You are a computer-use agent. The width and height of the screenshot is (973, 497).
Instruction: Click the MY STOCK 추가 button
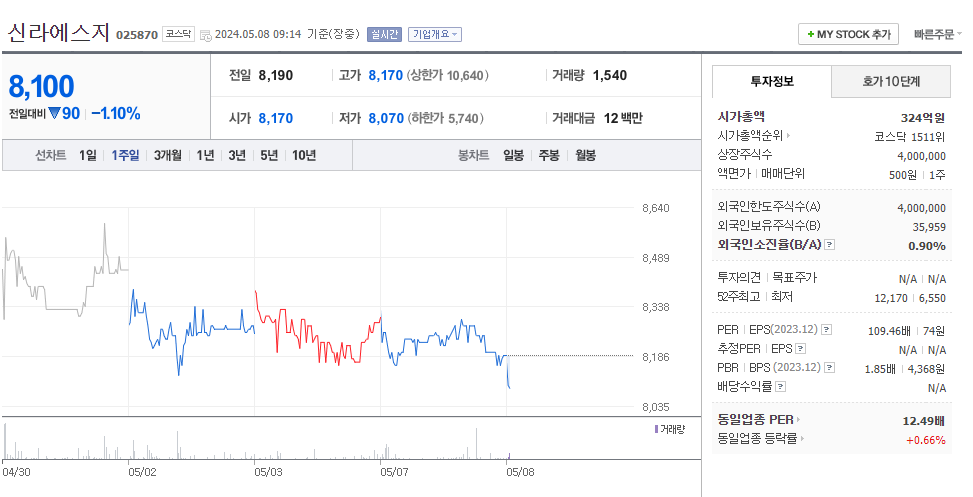tap(848, 35)
